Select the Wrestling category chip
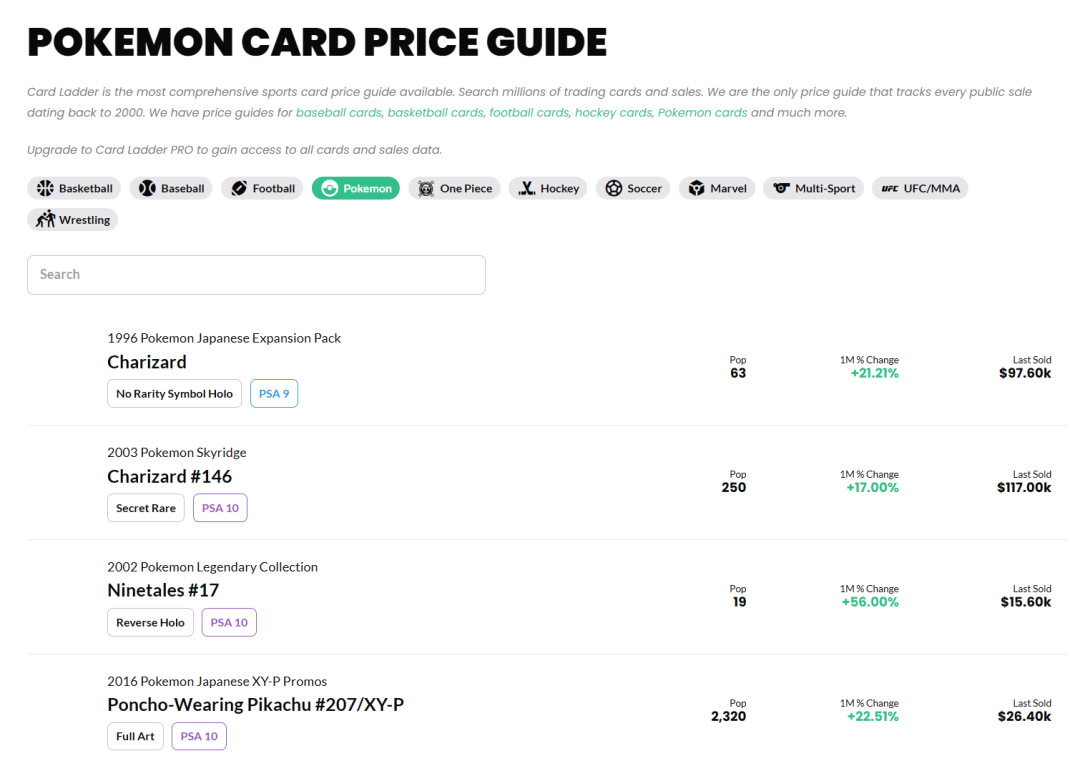 pyautogui.click(x=73, y=220)
